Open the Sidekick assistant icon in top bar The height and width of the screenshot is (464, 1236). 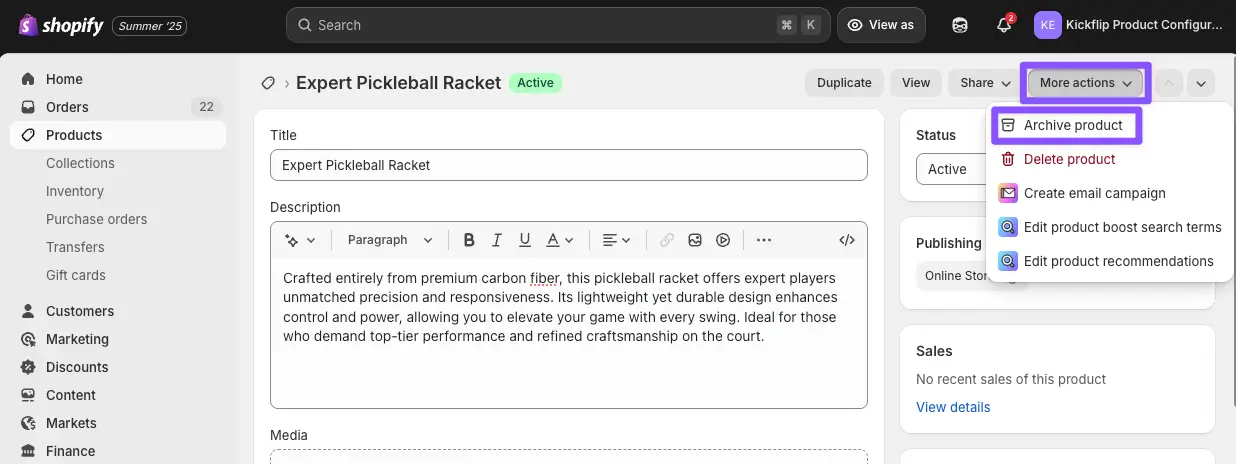tap(959, 25)
